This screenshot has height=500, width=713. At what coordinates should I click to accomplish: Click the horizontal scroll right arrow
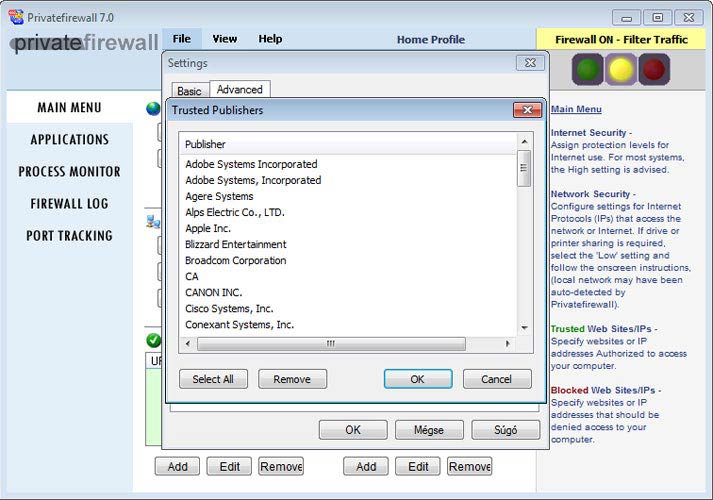pyautogui.click(x=508, y=344)
